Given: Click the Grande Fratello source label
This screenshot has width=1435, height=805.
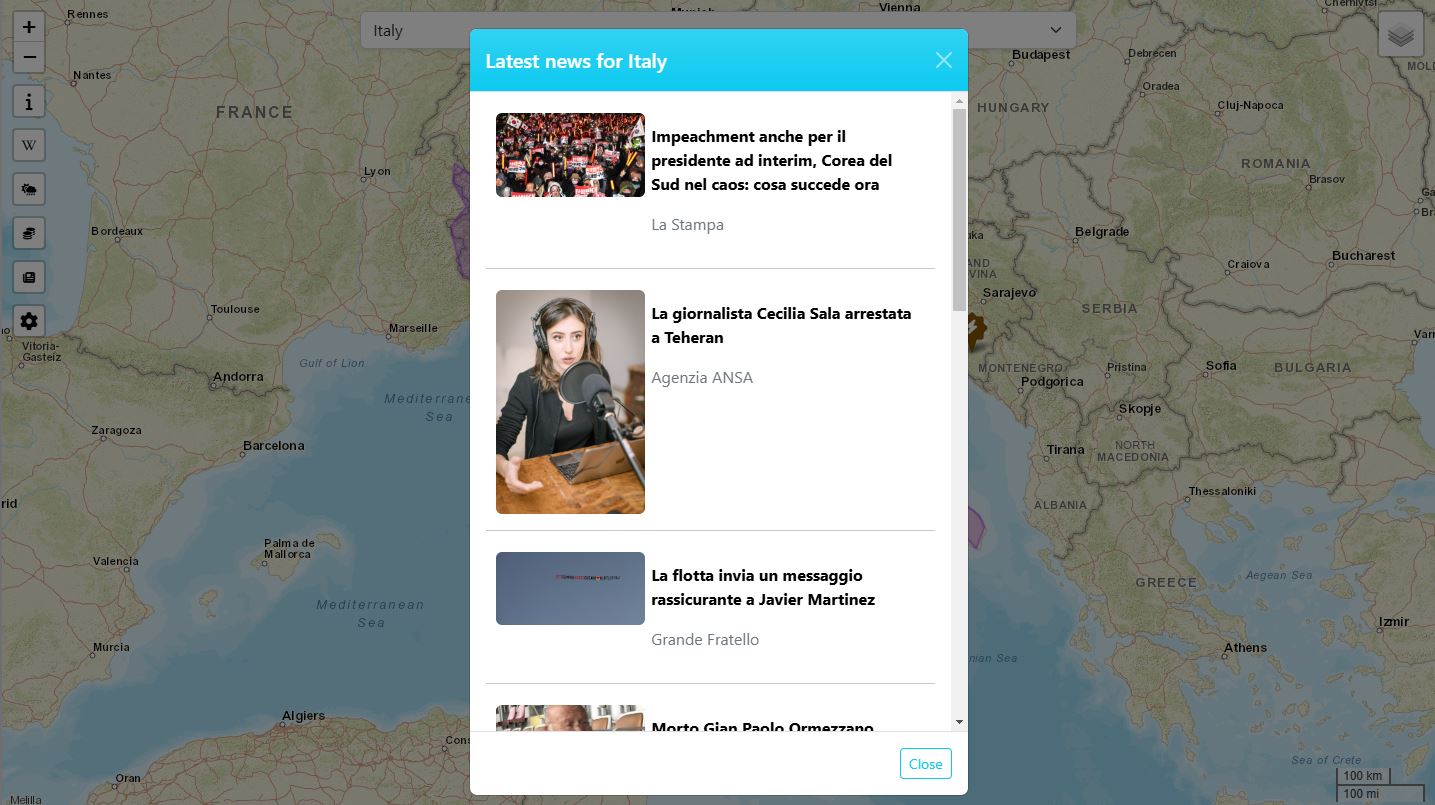Looking at the screenshot, I should tap(705, 640).
